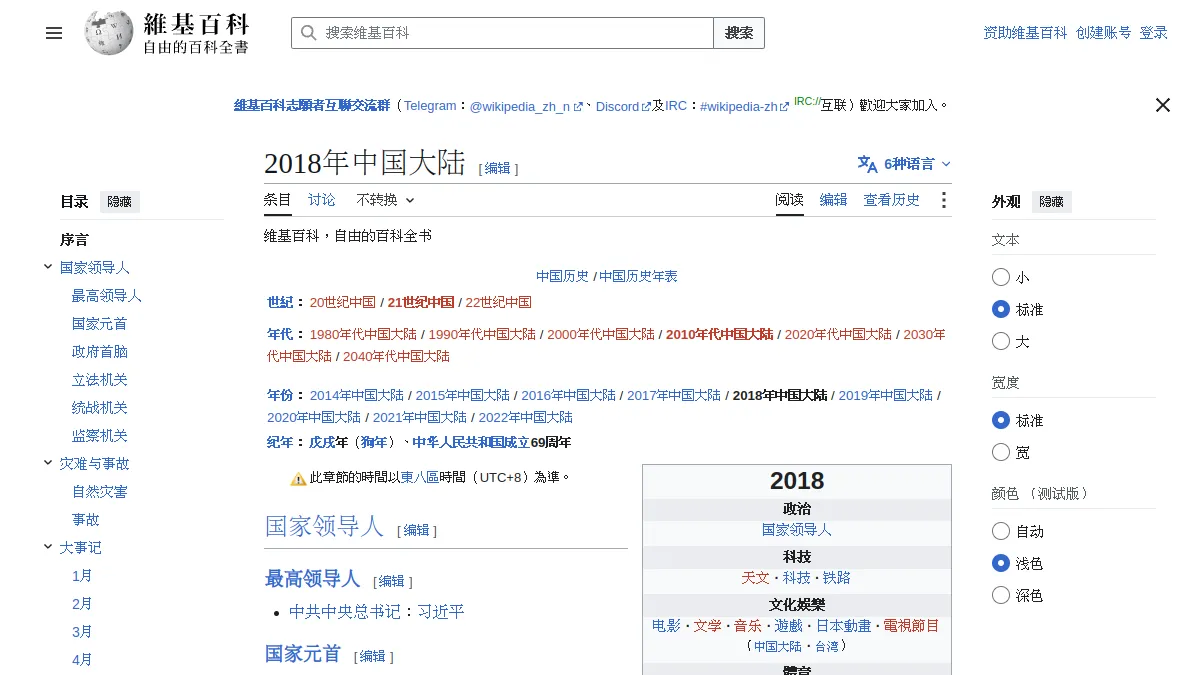Open the 查看历史 tab

892,200
